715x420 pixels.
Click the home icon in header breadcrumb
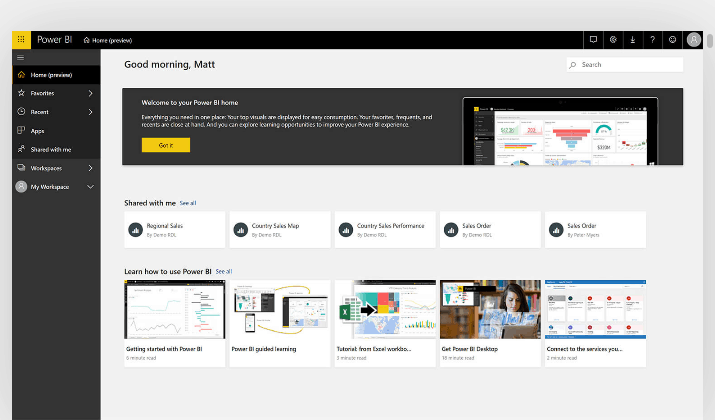[87, 40]
